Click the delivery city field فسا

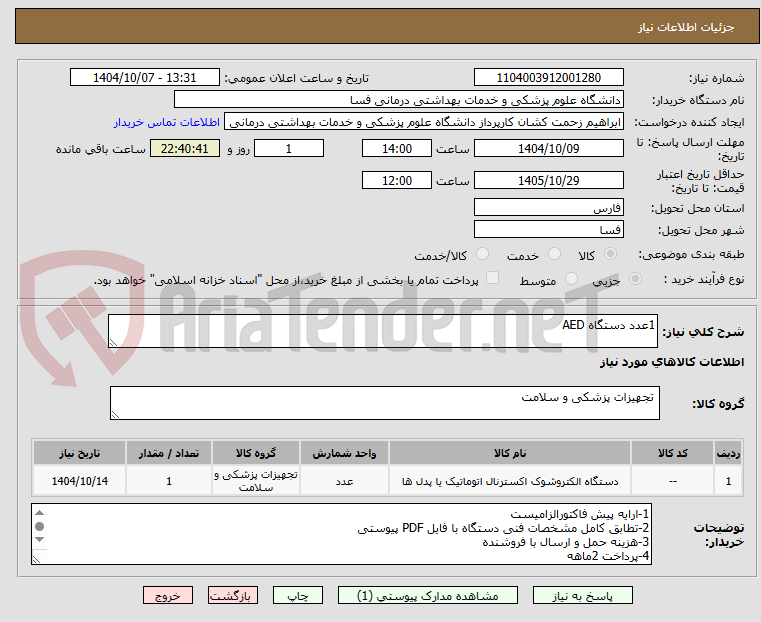(548, 229)
